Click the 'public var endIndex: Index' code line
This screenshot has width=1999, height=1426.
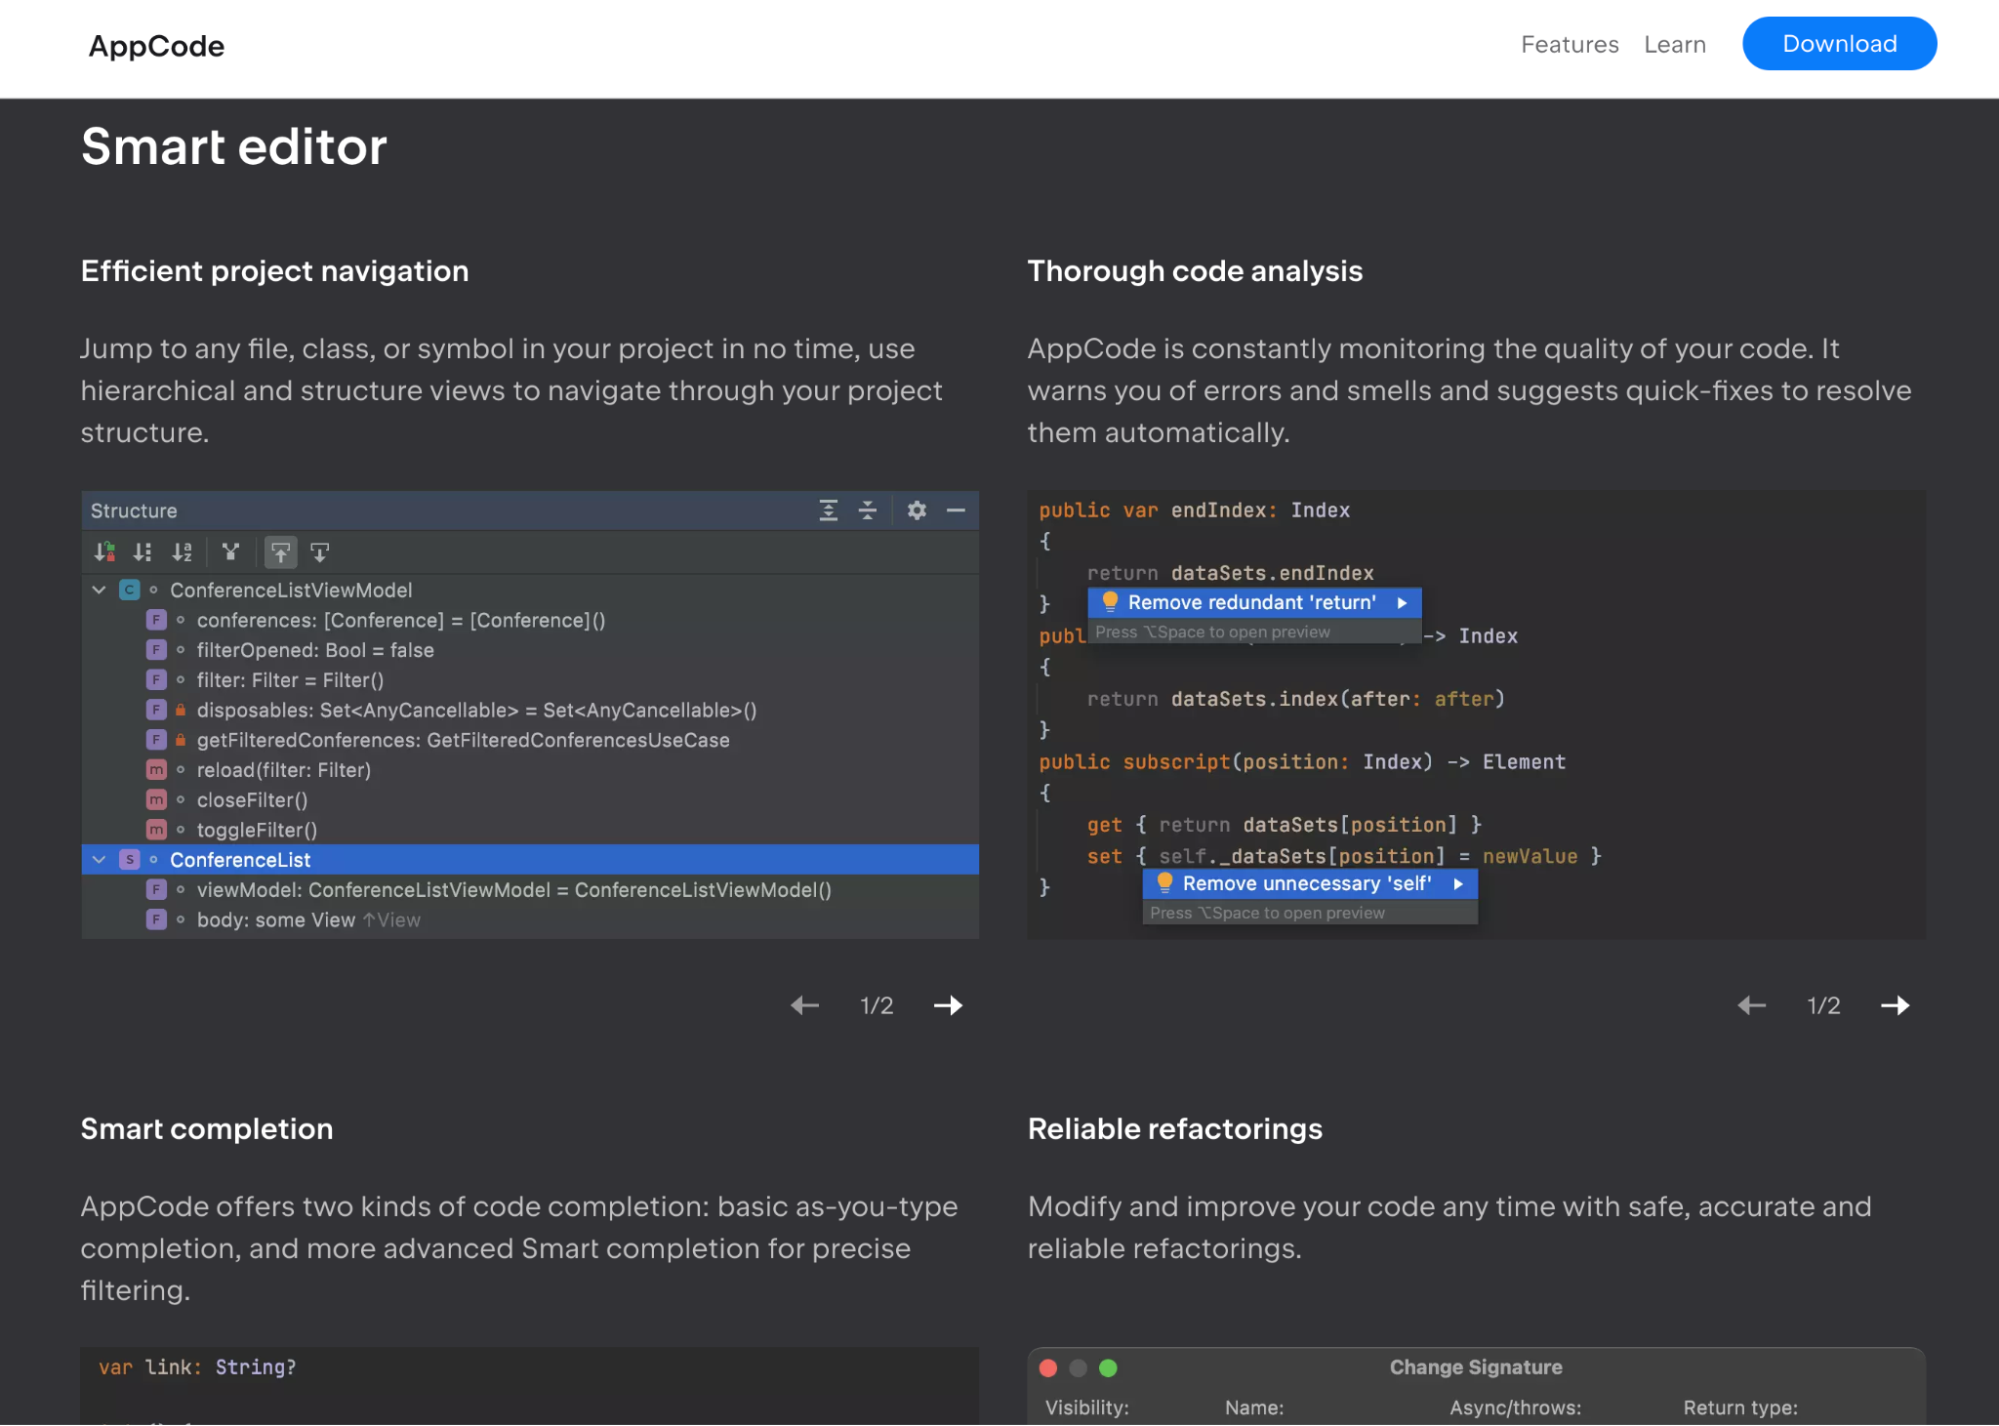(x=1194, y=511)
